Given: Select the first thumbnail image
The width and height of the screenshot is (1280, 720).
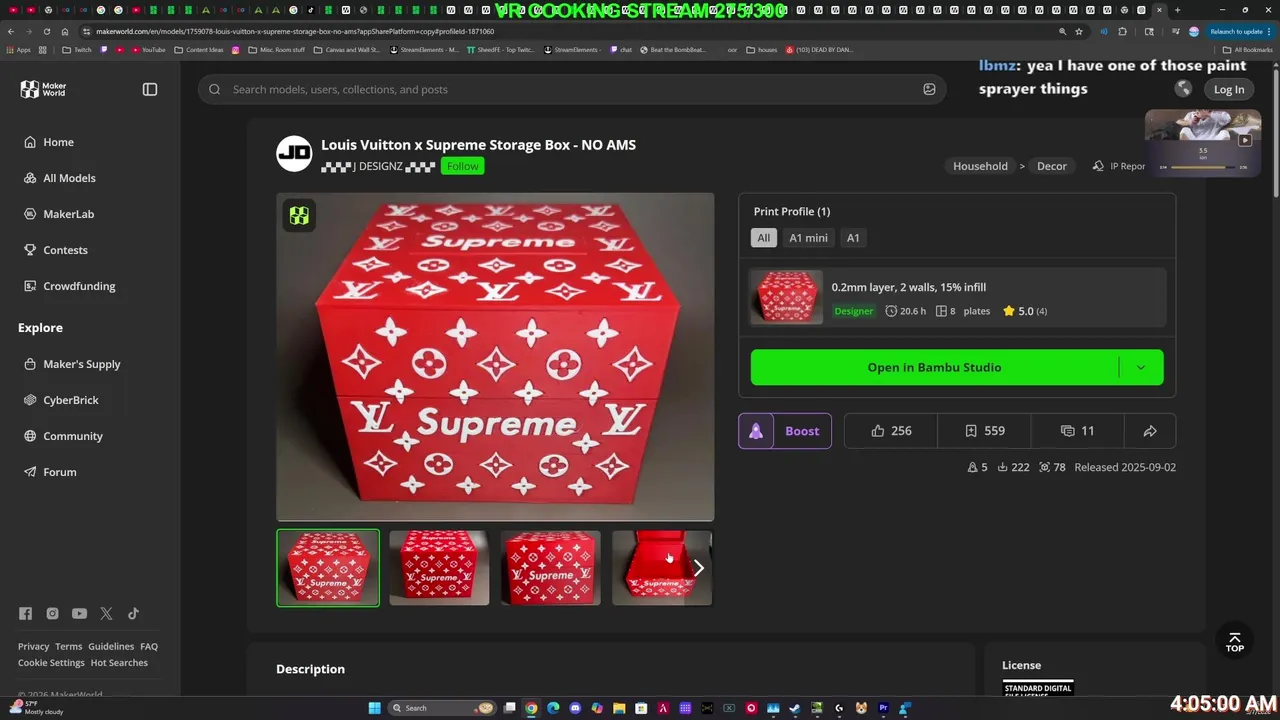Looking at the screenshot, I should [328, 568].
